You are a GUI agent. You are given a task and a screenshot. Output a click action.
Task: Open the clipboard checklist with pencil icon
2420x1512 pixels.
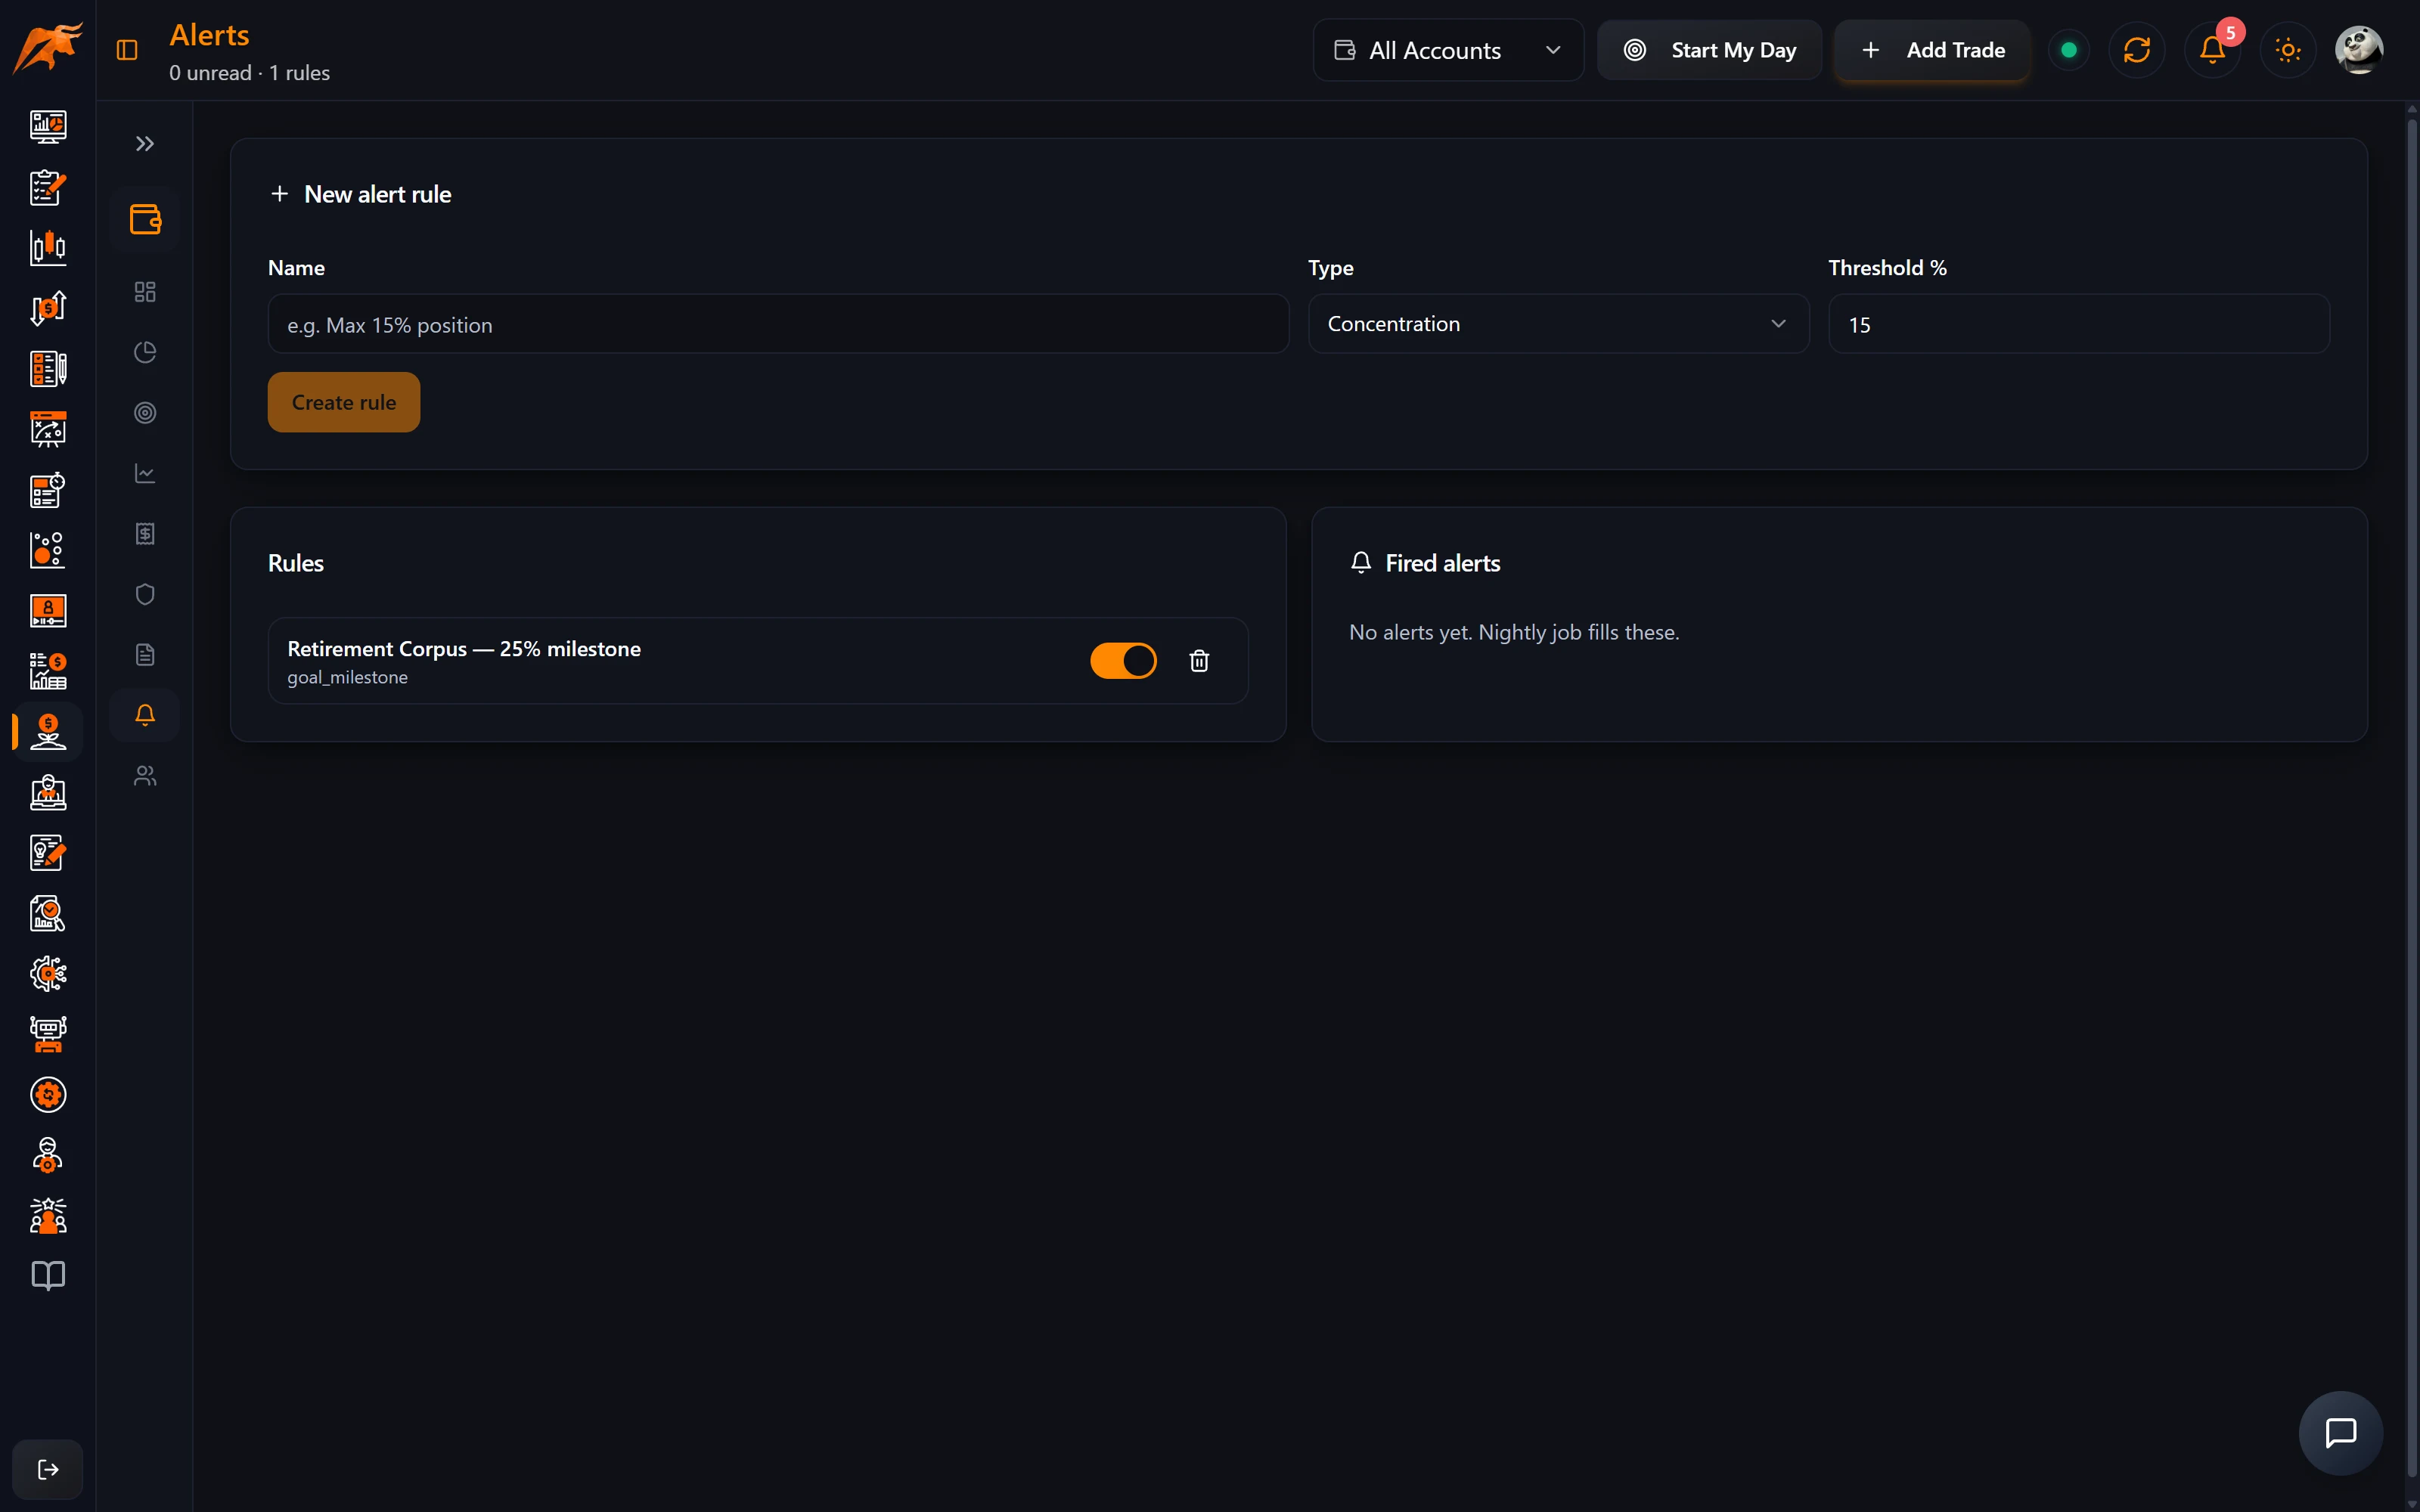[x=48, y=187]
